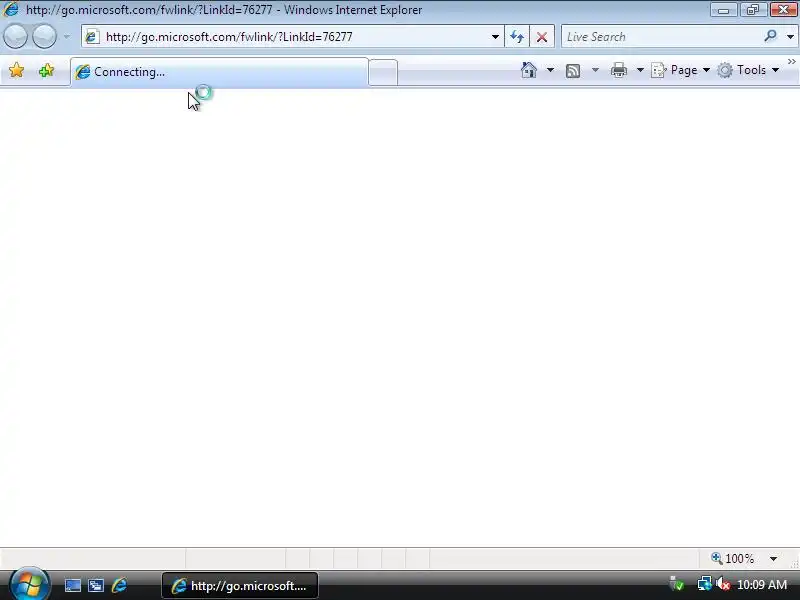Screen dimensions: 800x600
Task: Expand the feeds dropdown arrow
Action: [595, 70]
